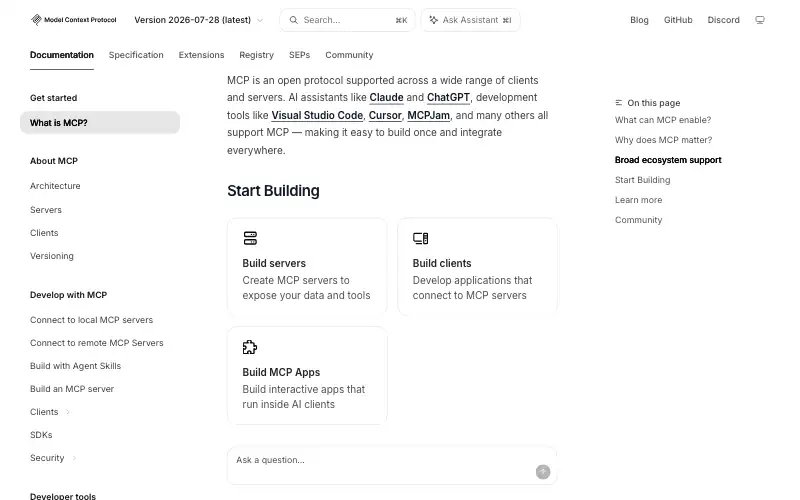Select What is MCP? in sidebar

tap(100, 123)
